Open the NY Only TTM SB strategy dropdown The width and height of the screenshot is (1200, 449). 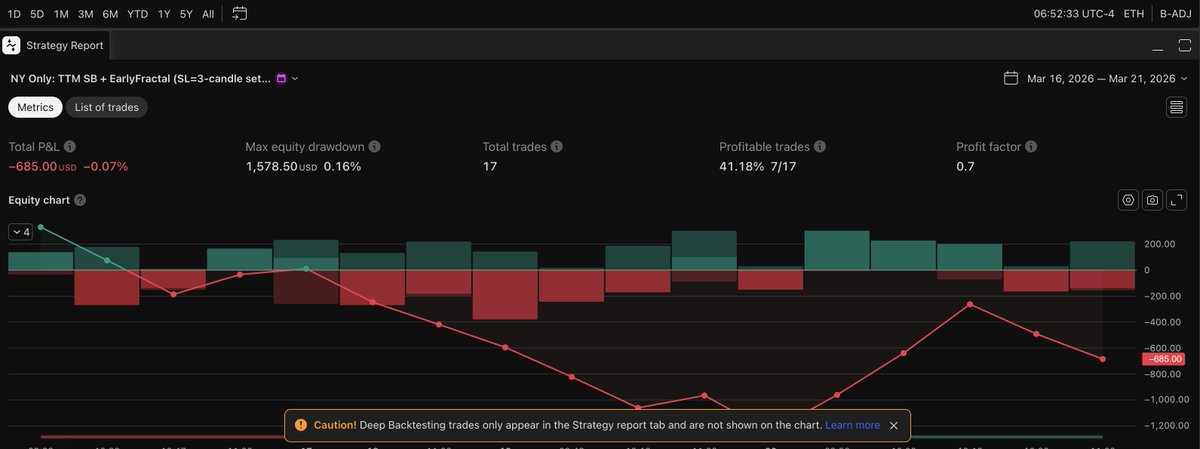click(154, 78)
